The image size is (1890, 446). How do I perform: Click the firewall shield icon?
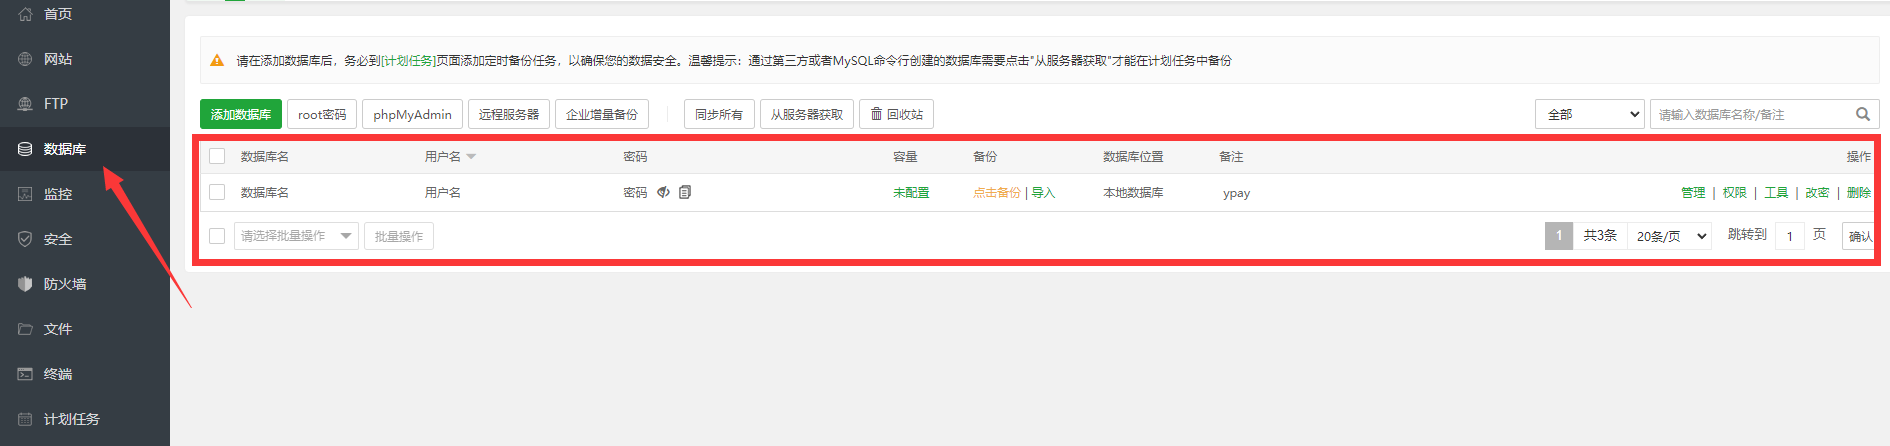[25, 284]
